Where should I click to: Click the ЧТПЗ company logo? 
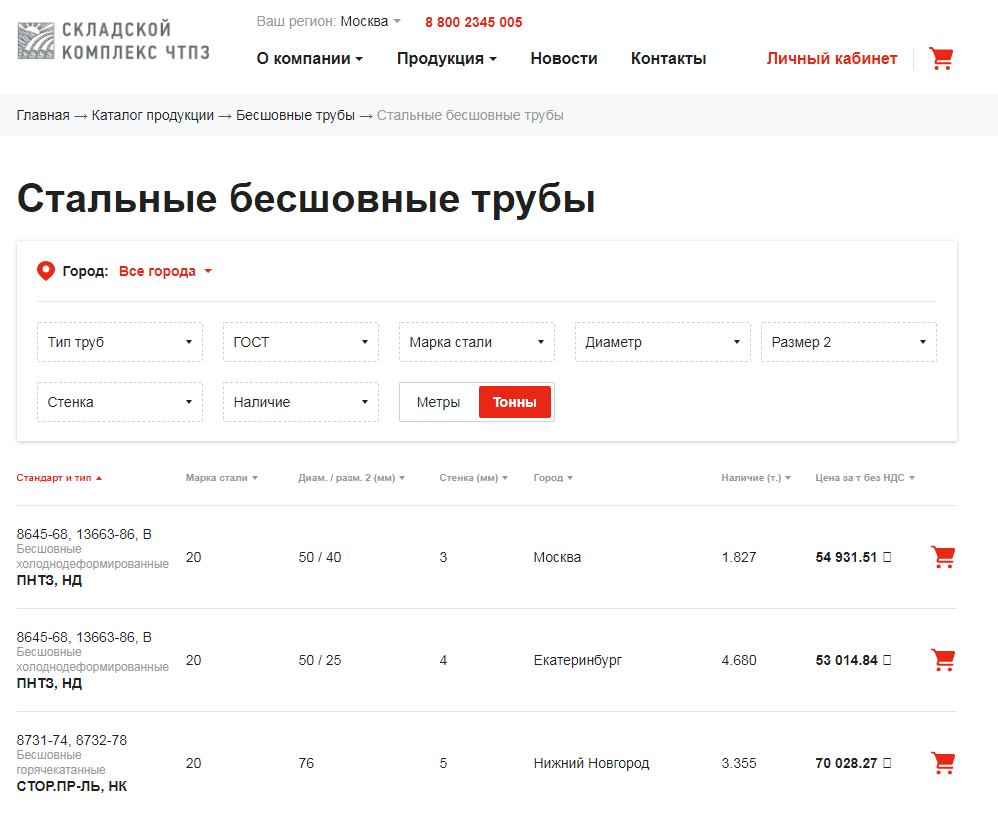pyautogui.click(x=113, y=42)
